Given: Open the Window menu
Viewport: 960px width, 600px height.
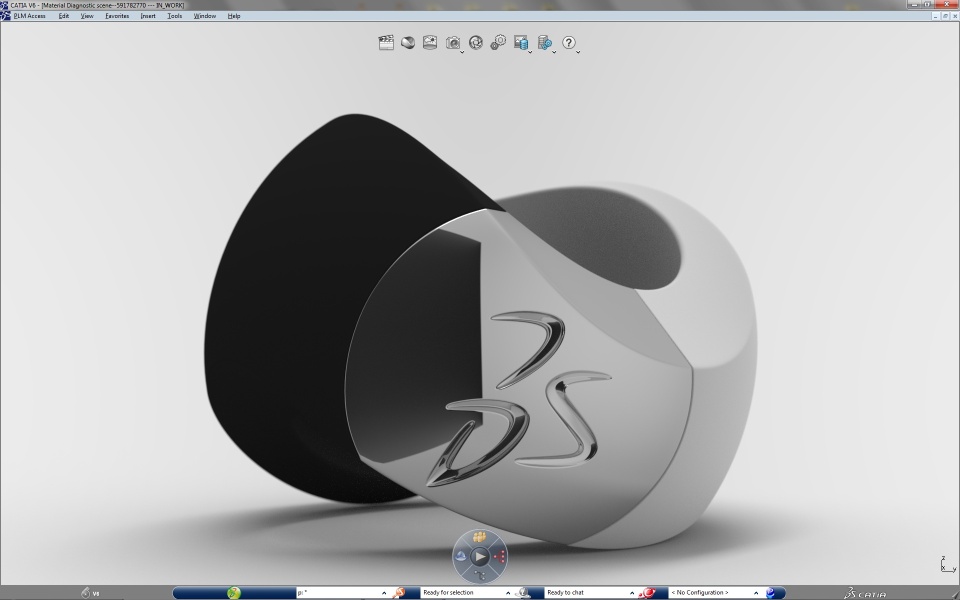Looking at the screenshot, I should click(x=204, y=16).
